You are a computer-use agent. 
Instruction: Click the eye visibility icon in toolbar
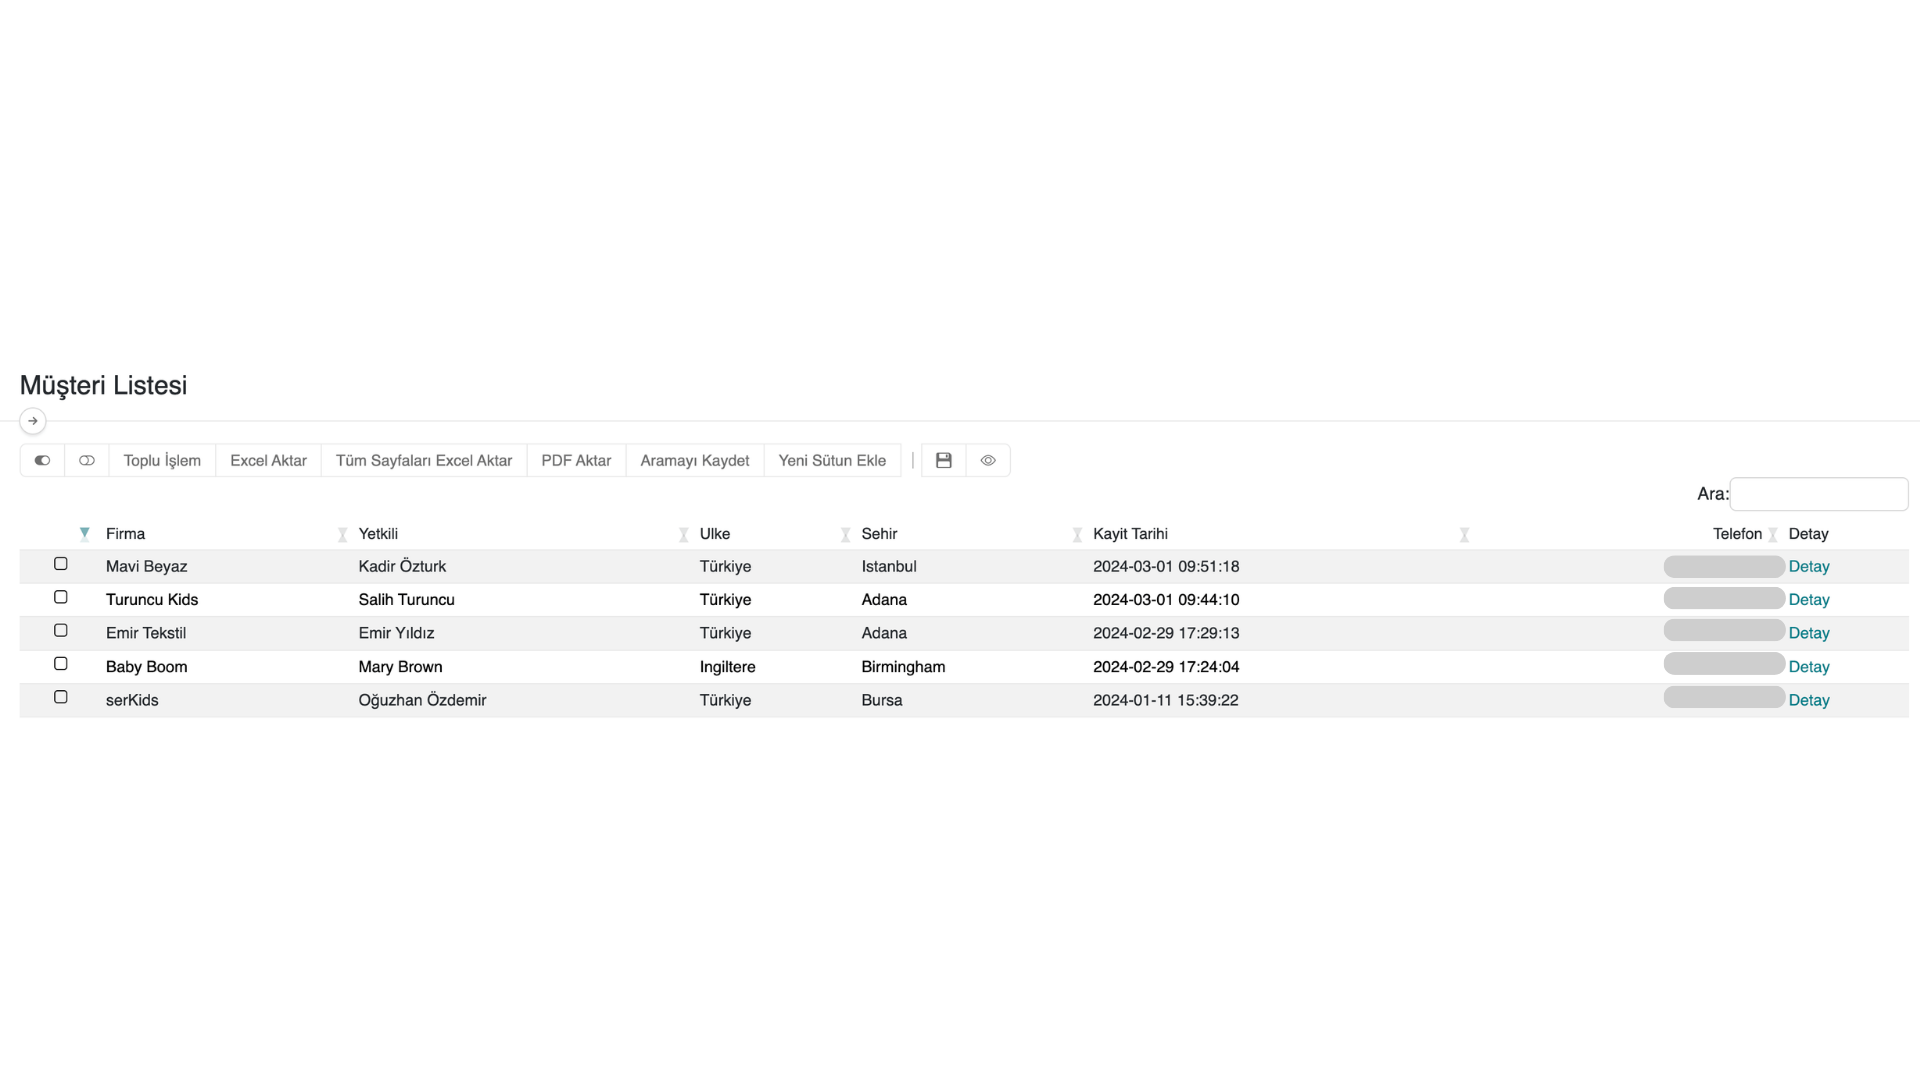(x=988, y=460)
